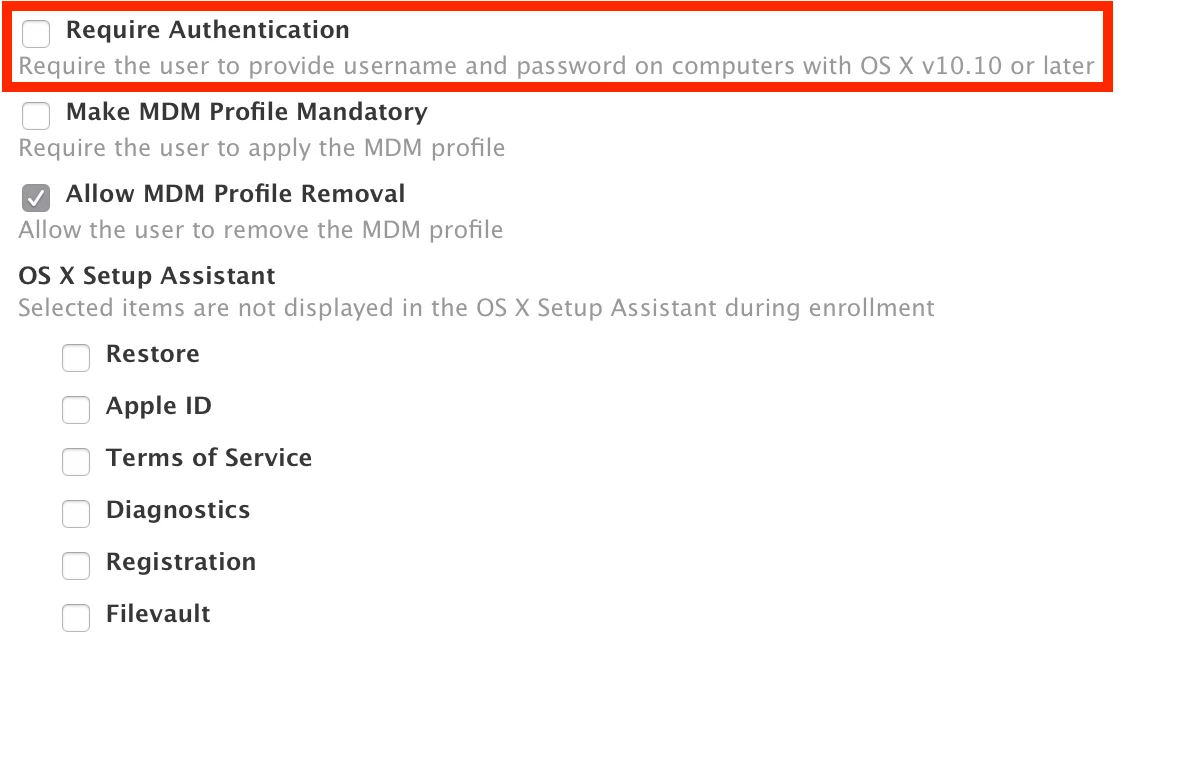This screenshot has height=778, width=1186.
Task: Click the Registration label text
Action: tap(181, 563)
